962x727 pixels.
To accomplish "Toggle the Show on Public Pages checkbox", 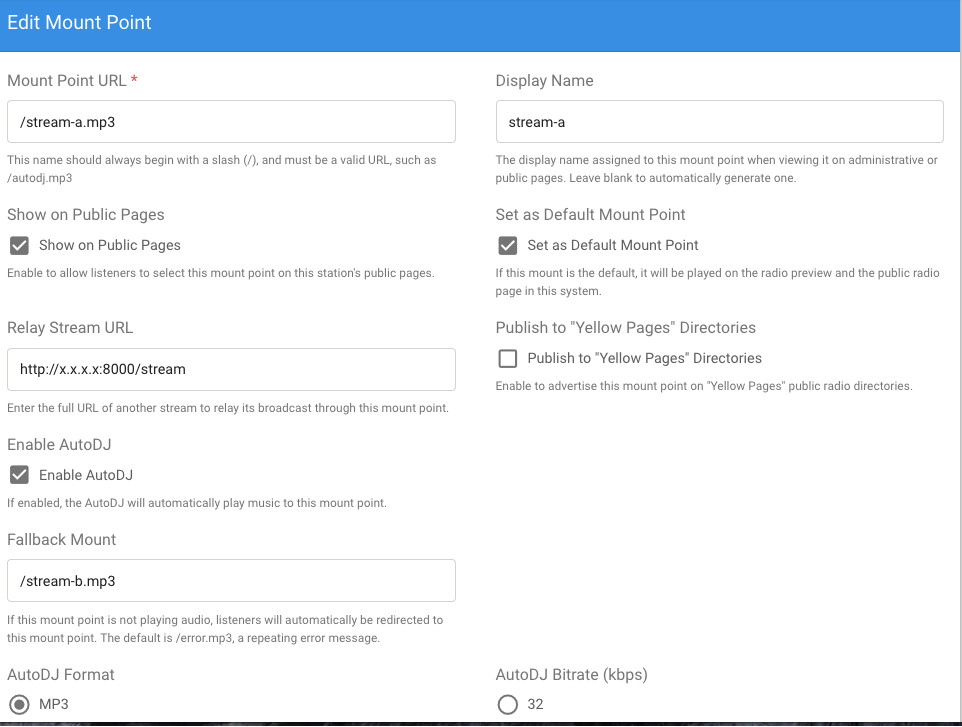I will (x=19, y=245).
